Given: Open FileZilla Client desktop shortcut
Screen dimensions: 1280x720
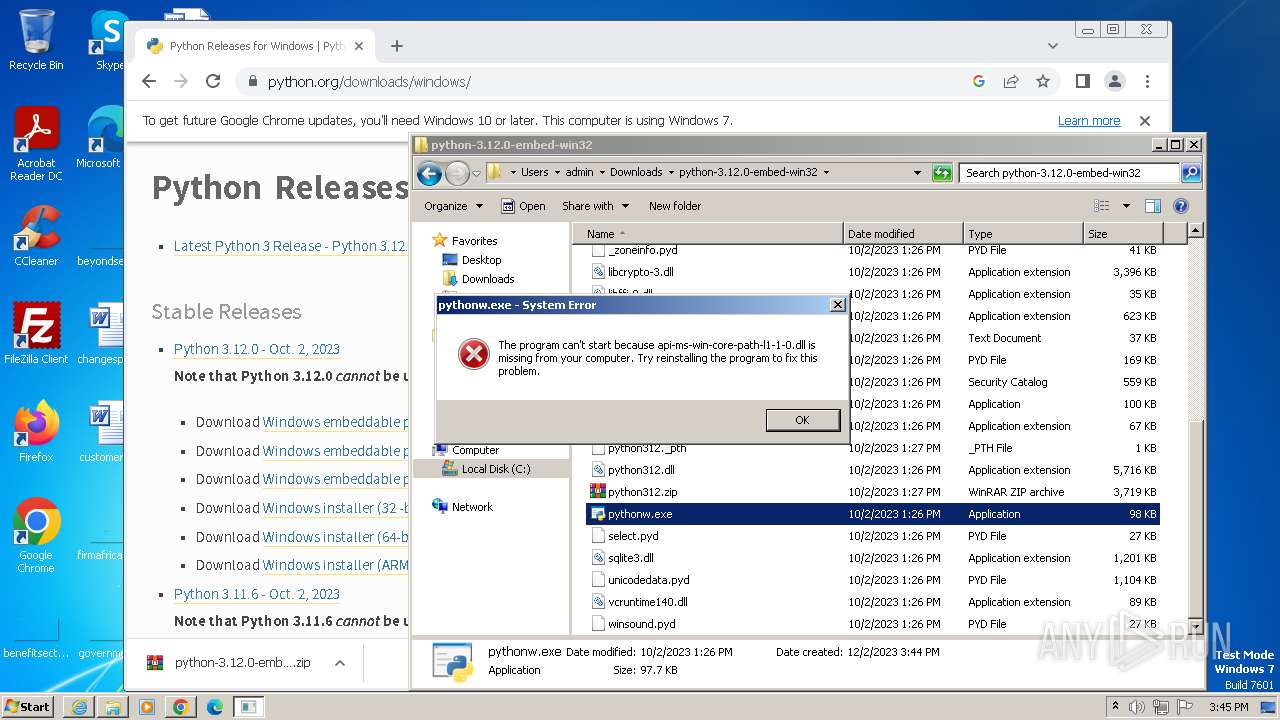Looking at the screenshot, I should coord(36,333).
